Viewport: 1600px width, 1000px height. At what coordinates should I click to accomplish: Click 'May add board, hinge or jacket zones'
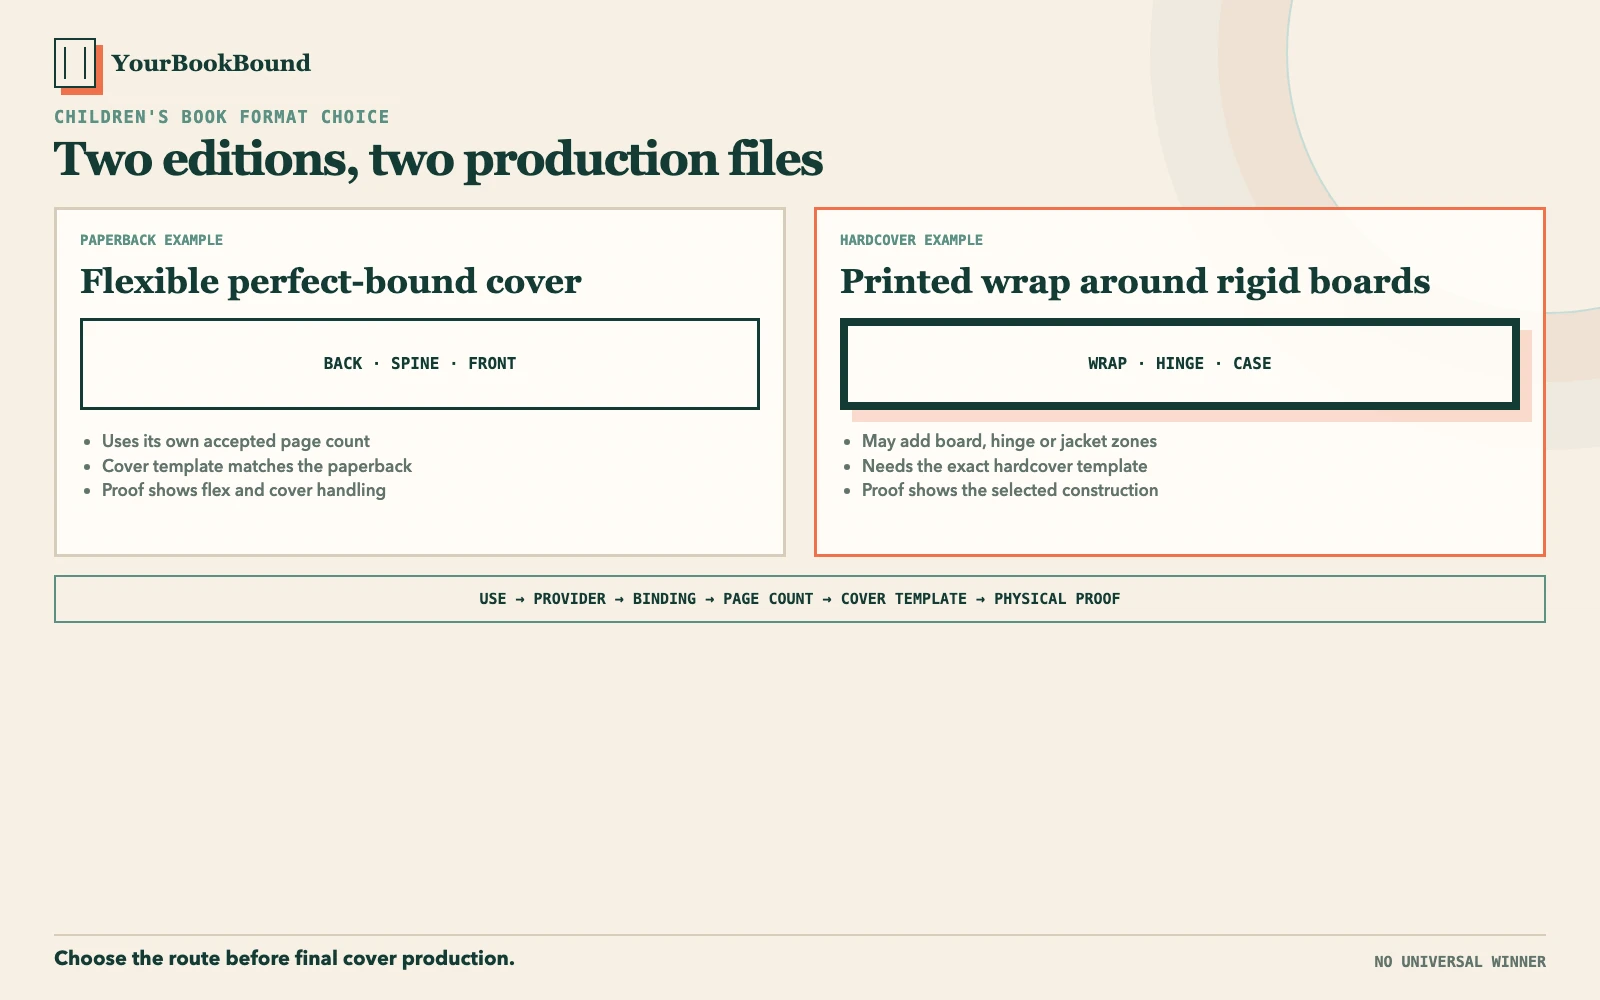(1009, 441)
